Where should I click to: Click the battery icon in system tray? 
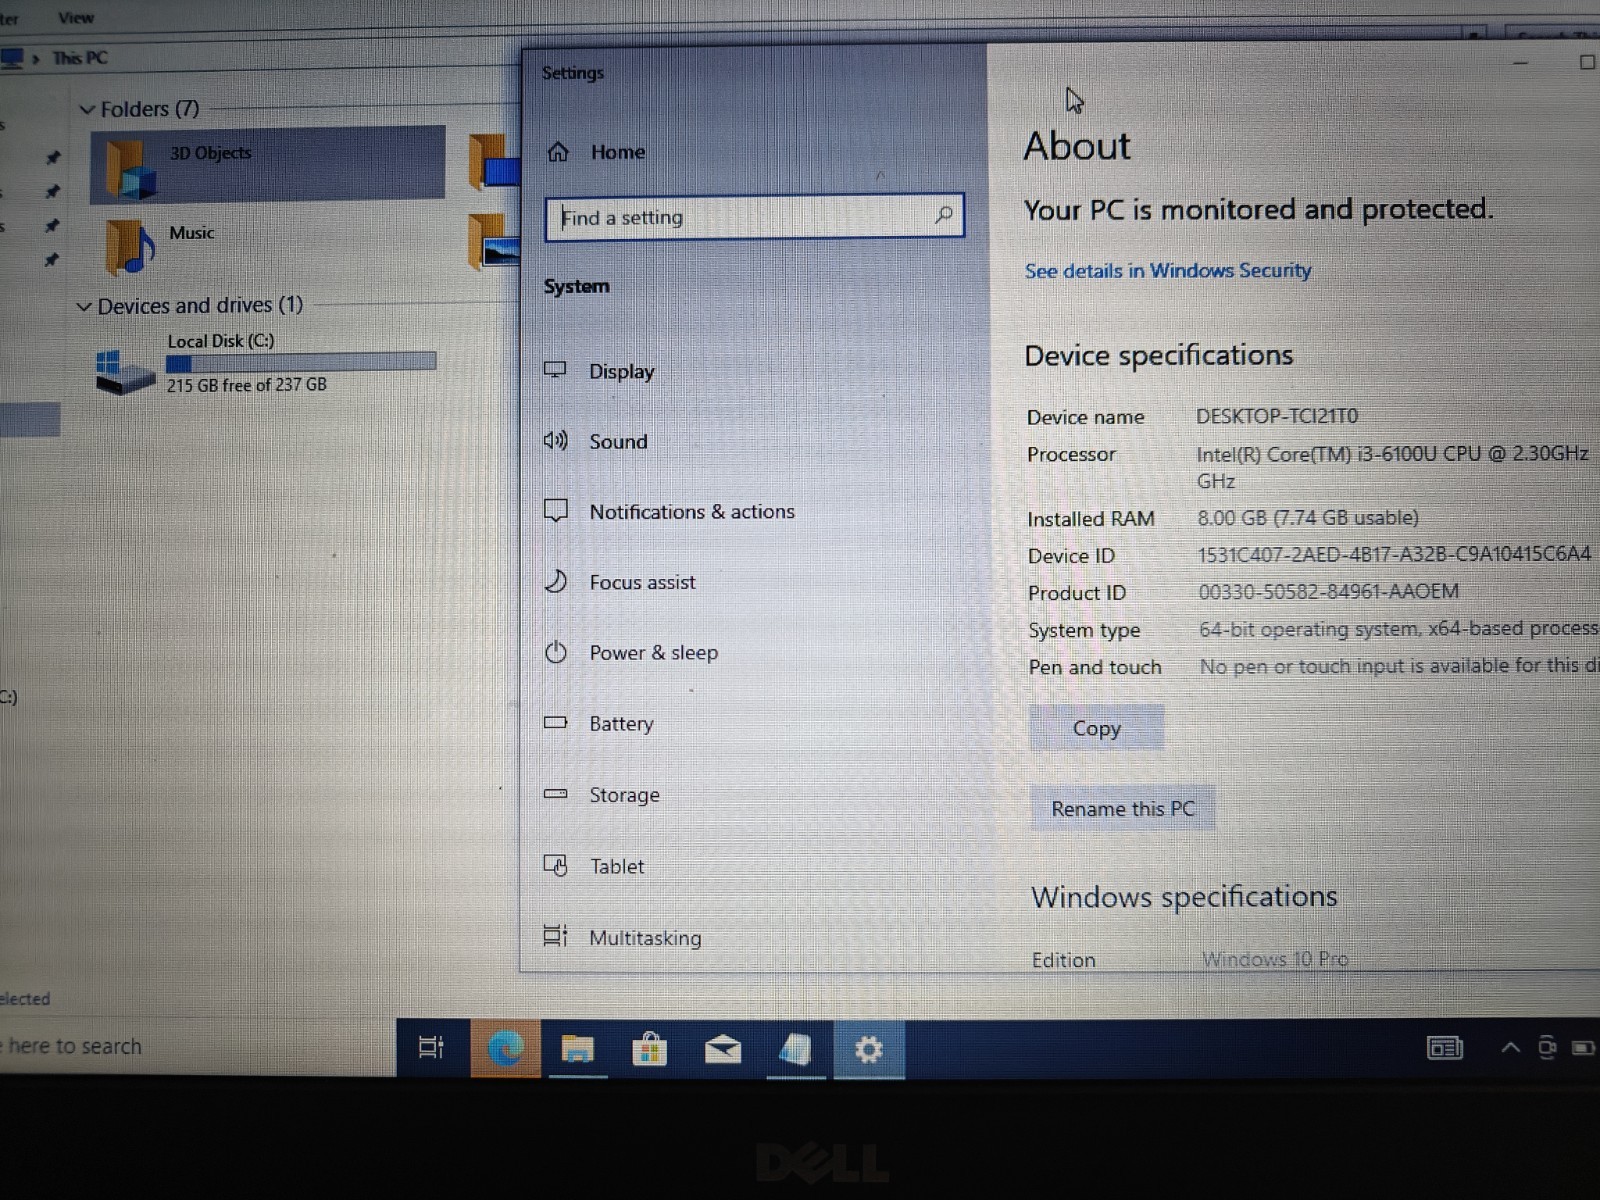coord(1583,1048)
